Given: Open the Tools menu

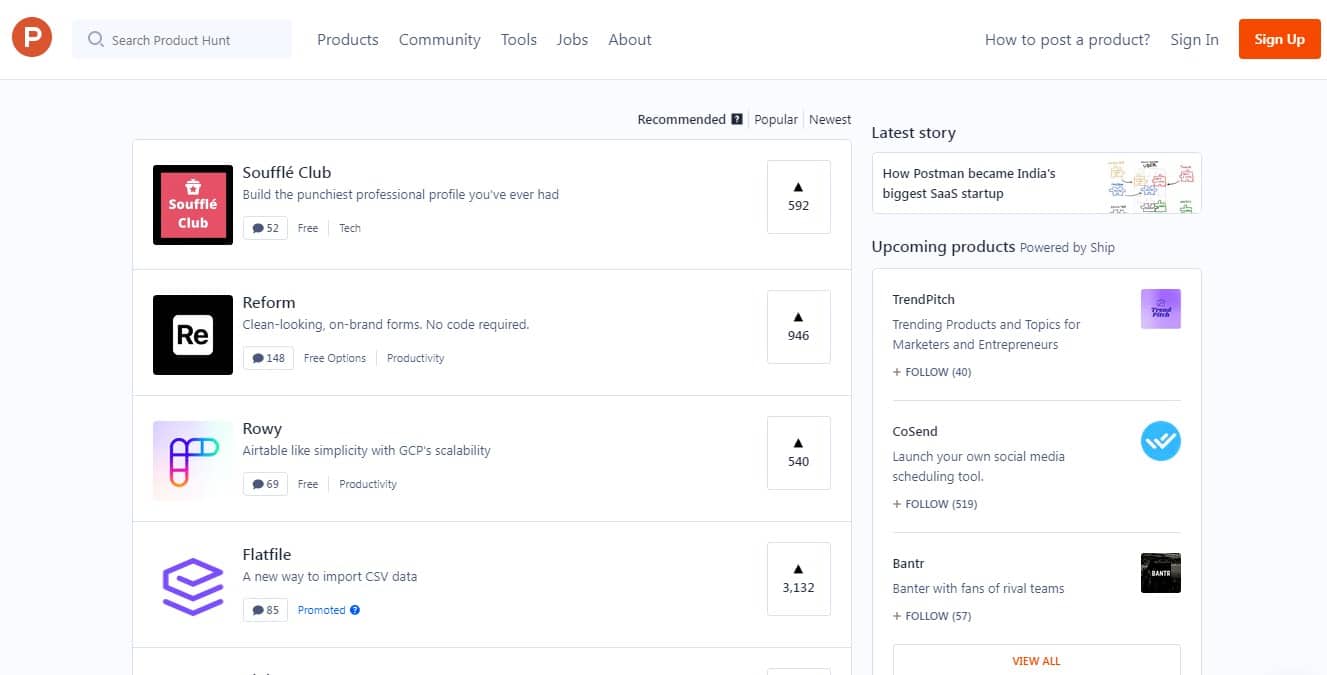Looking at the screenshot, I should (x=519, y=40).
